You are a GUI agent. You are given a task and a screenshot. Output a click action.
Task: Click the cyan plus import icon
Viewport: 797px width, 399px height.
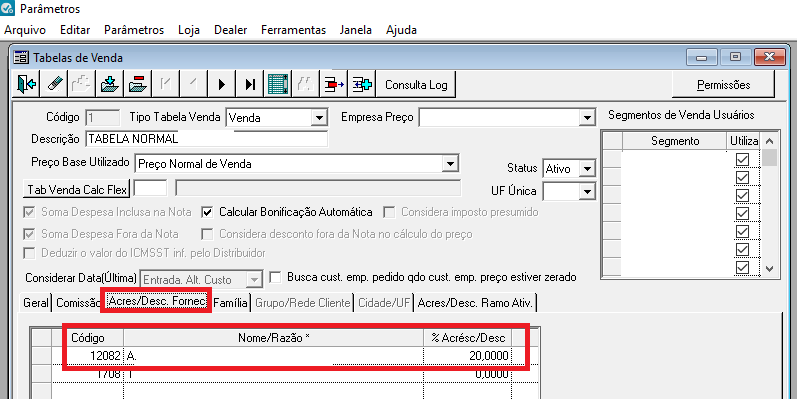point(362,84)
